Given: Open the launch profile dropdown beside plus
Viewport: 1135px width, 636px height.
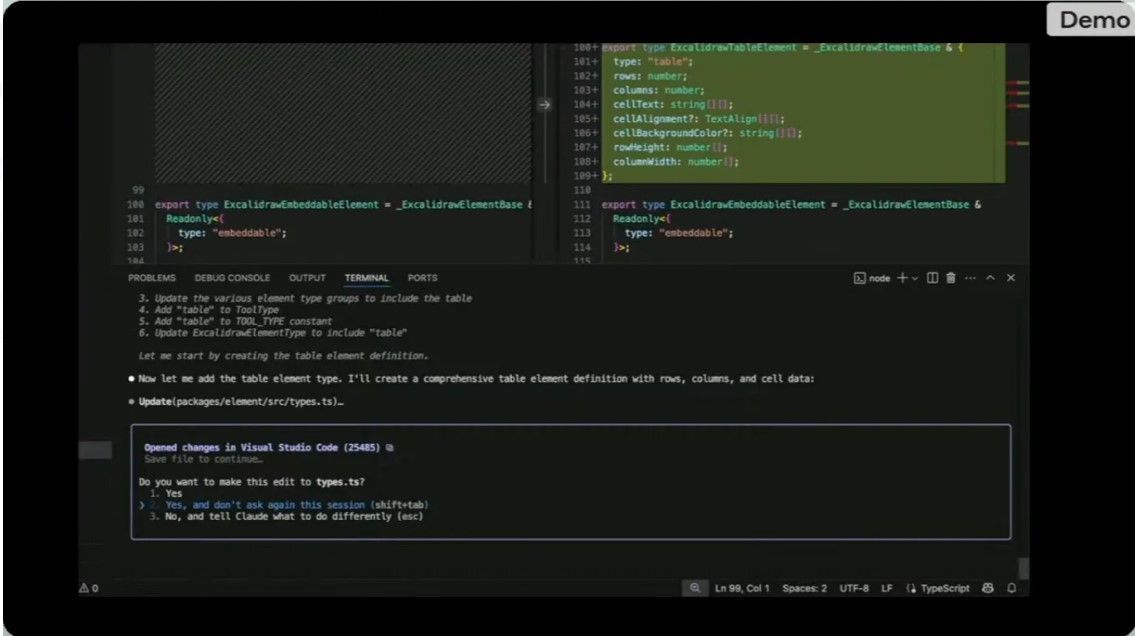Looking at the screenshot, I should tap(915, 279).
